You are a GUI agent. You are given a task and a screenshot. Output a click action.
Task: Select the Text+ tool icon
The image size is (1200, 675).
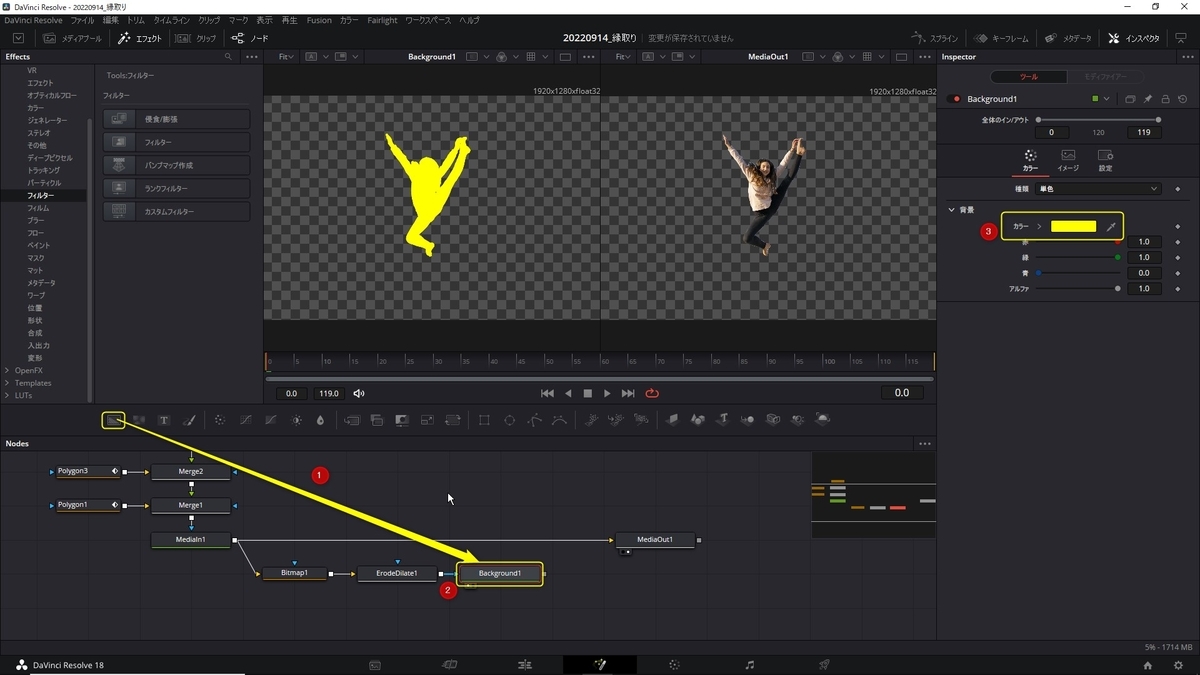(164, 420)
